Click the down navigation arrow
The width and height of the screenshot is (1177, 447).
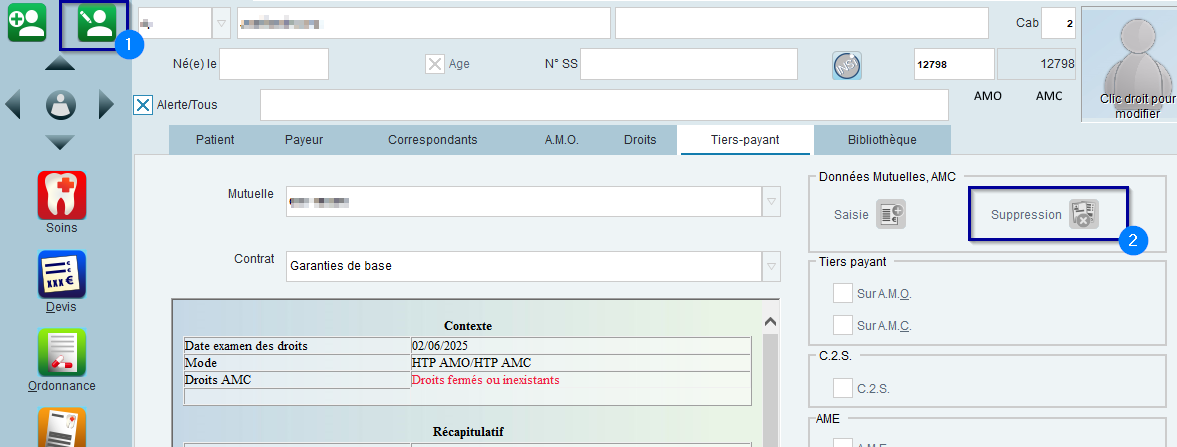(x=60, y=142)
